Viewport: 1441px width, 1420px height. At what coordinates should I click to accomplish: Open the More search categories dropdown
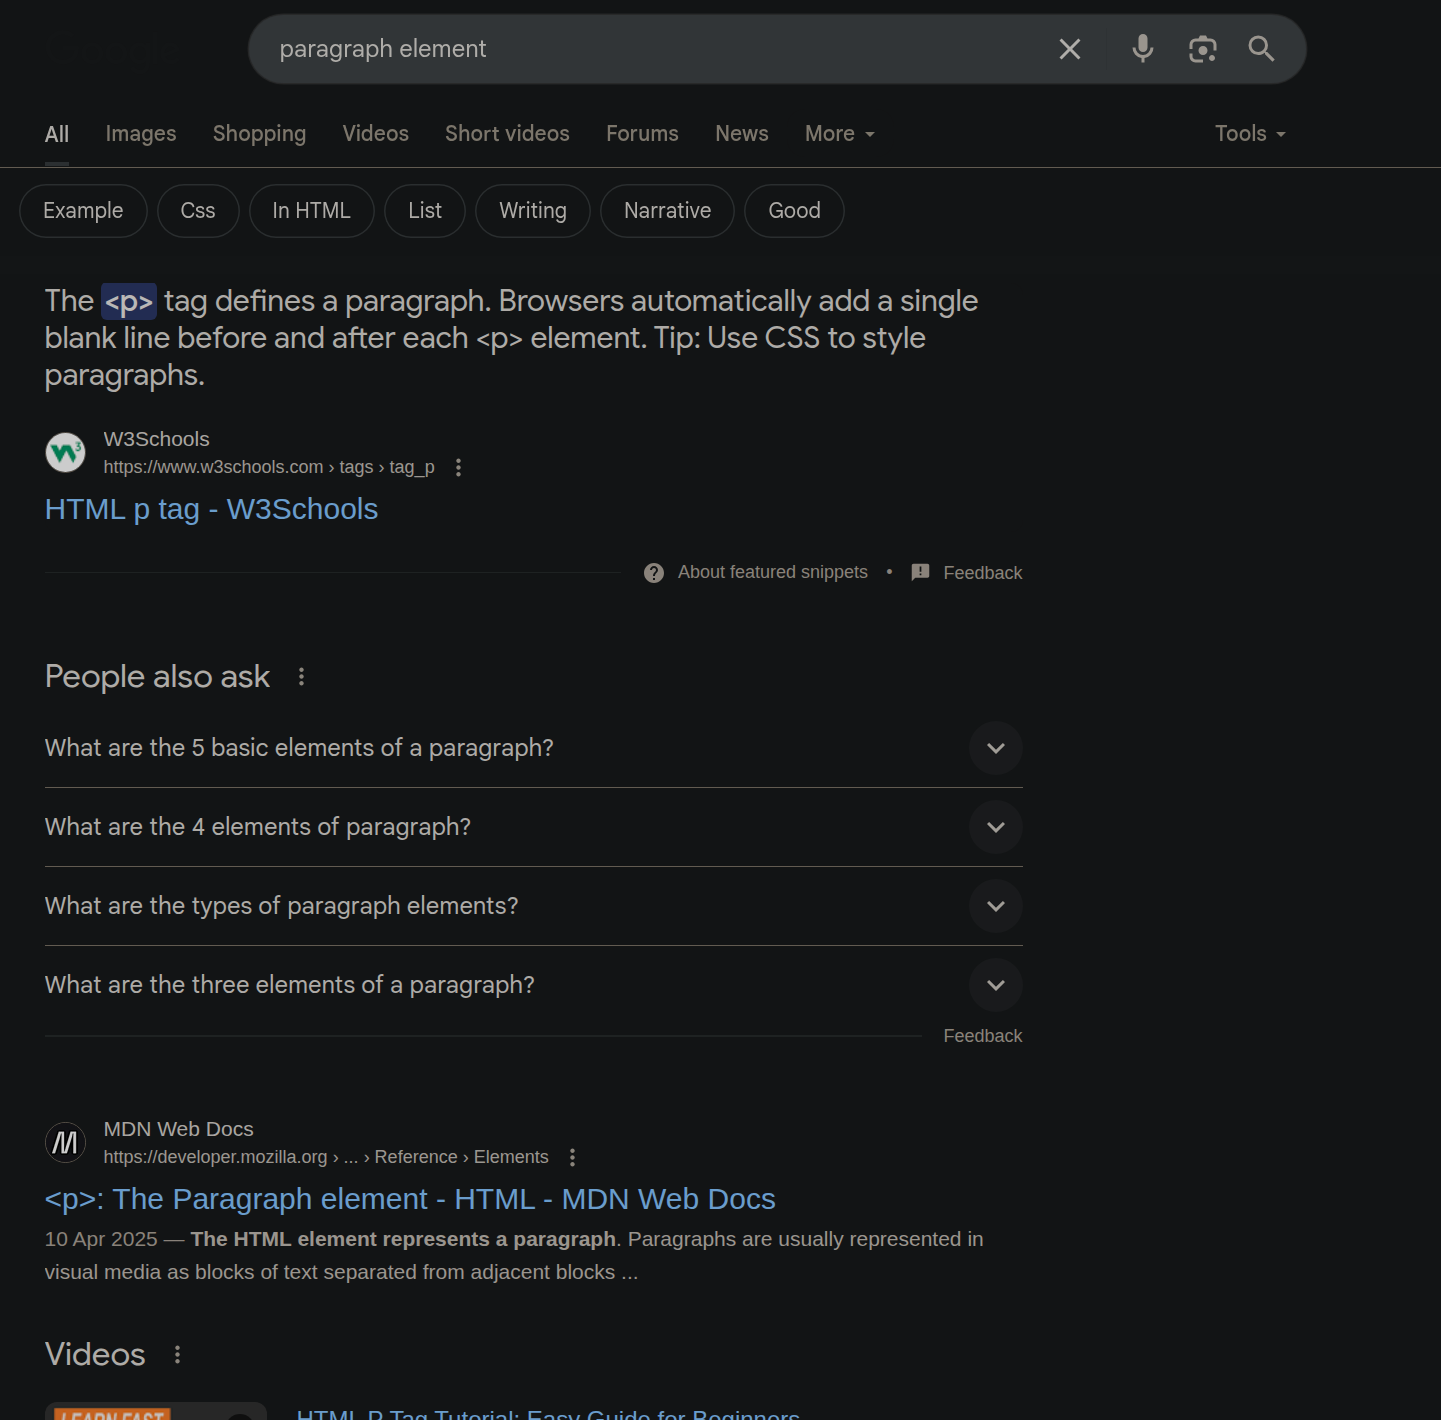[x=839, y=134]
